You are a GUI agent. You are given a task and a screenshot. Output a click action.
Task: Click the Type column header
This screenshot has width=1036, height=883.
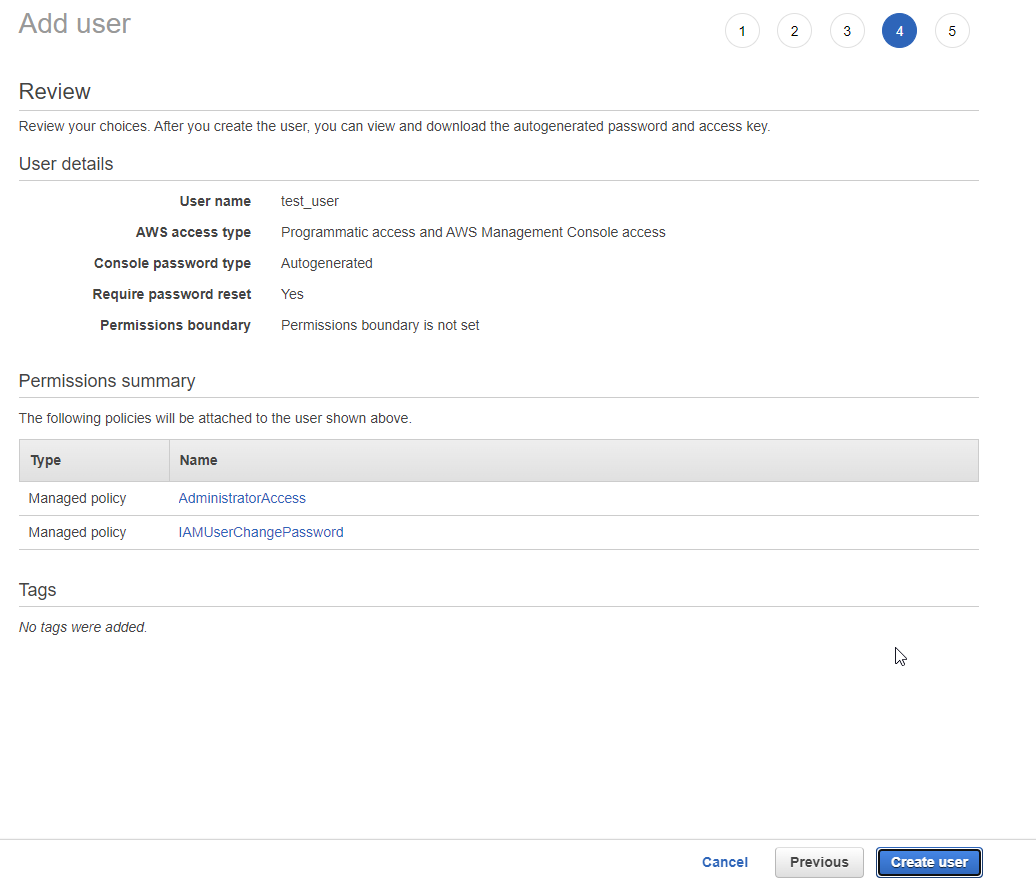click(45, 460)
